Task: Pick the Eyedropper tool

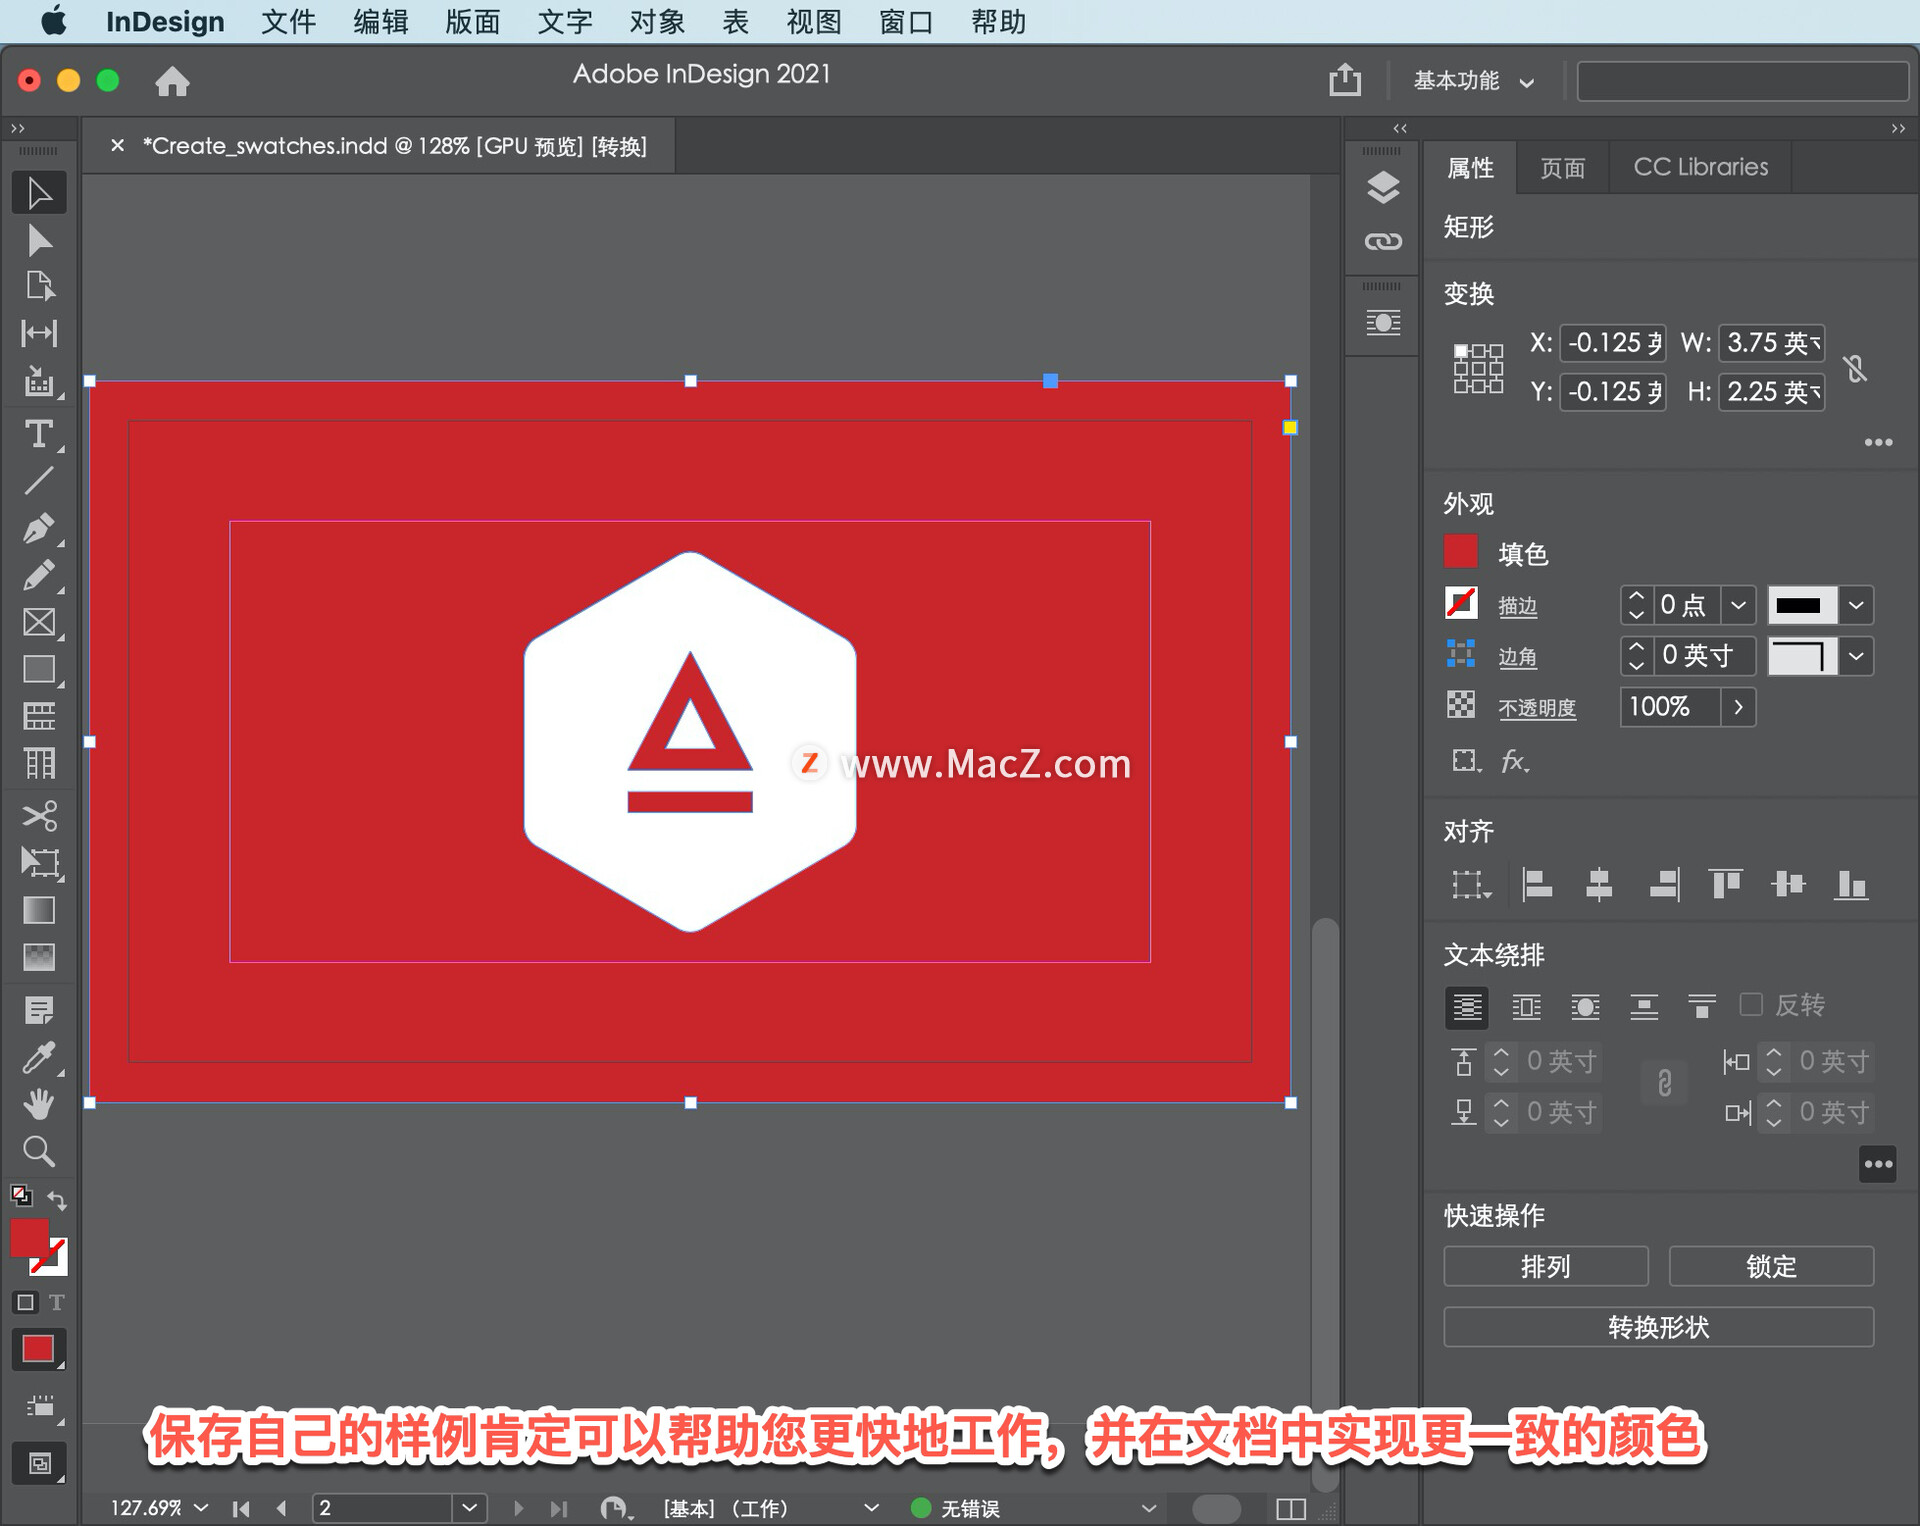Action: [39, 1058]
